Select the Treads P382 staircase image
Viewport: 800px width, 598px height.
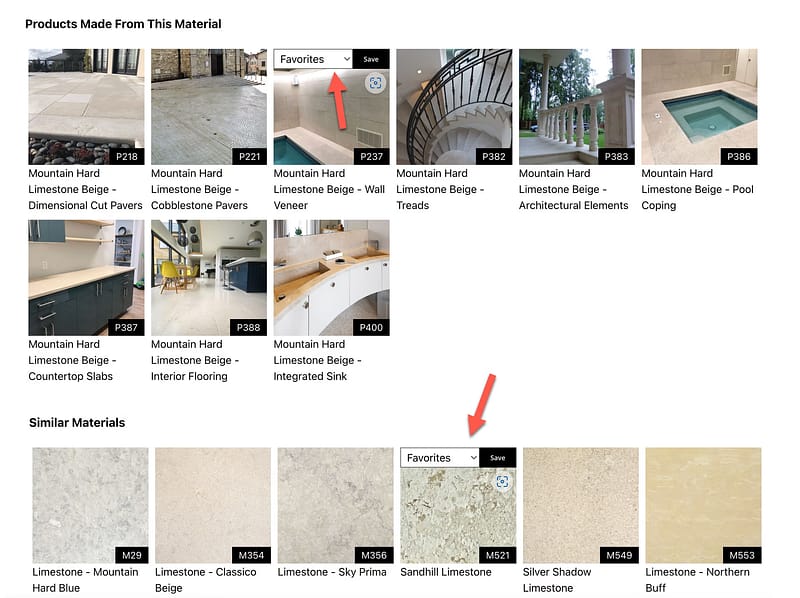pyautogui.click(x=454, y=107)
